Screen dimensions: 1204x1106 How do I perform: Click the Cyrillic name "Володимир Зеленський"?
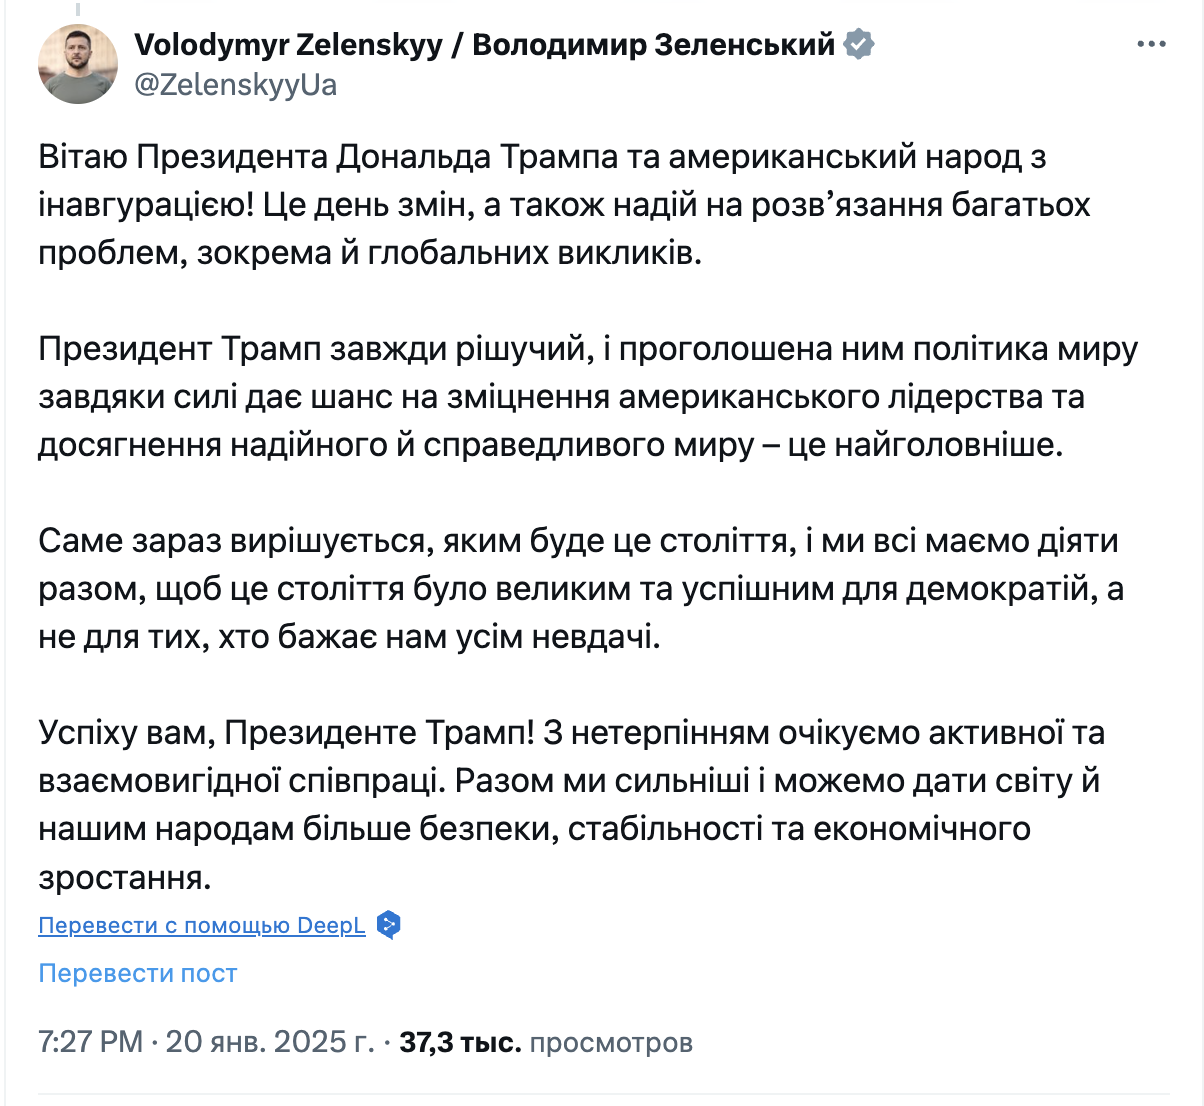pyautogui.click(x=653, y=45)
